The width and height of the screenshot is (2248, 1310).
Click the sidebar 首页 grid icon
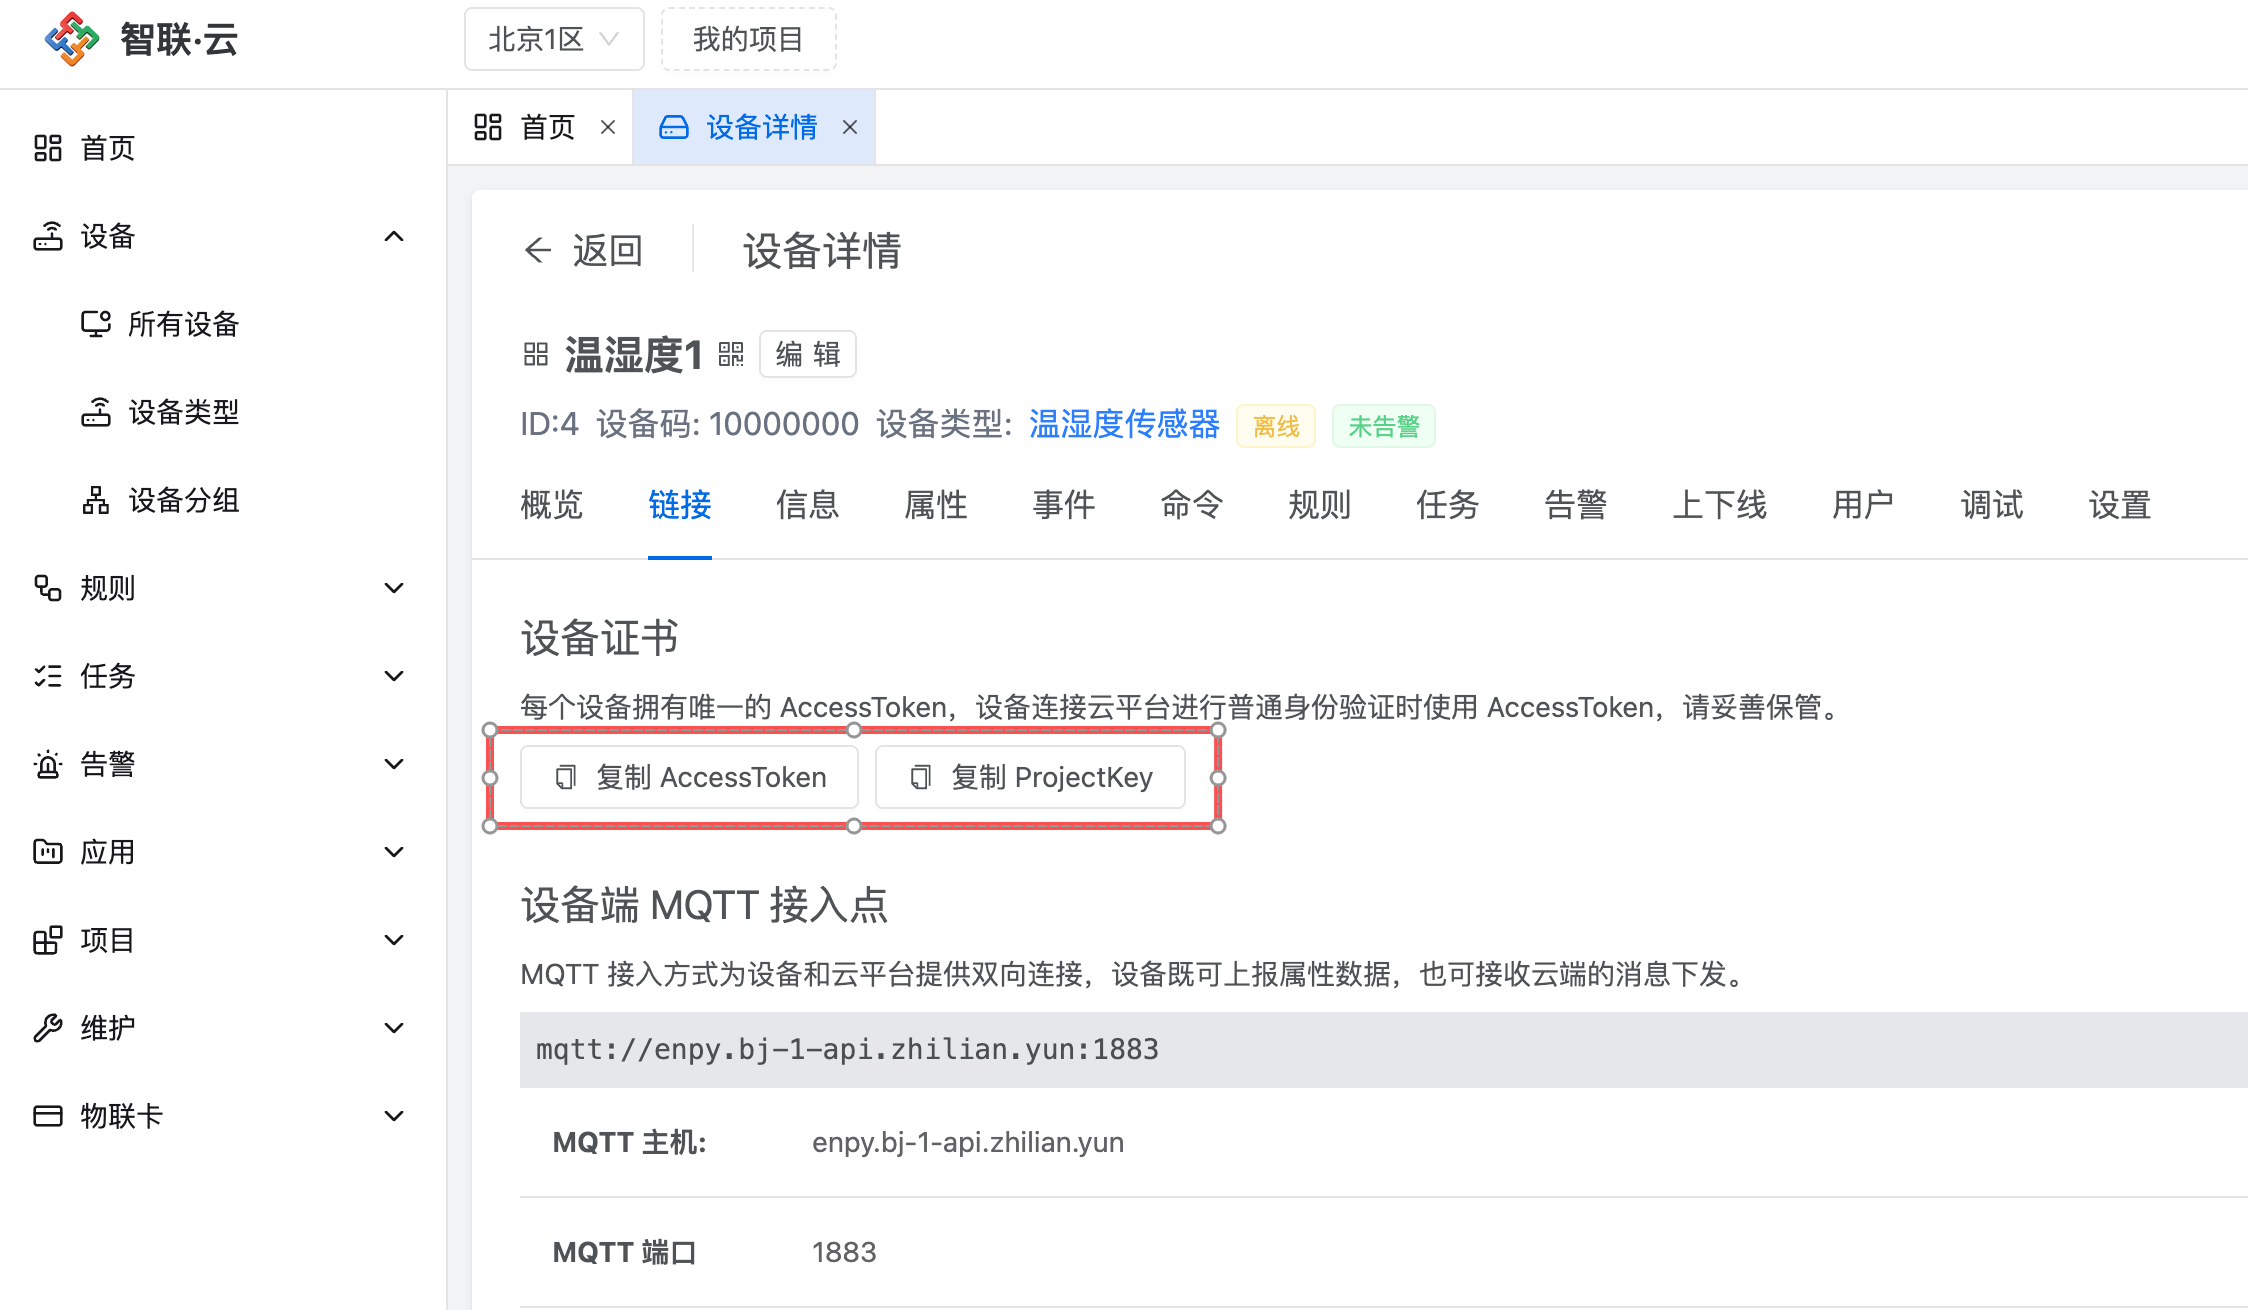click(48, 148)
